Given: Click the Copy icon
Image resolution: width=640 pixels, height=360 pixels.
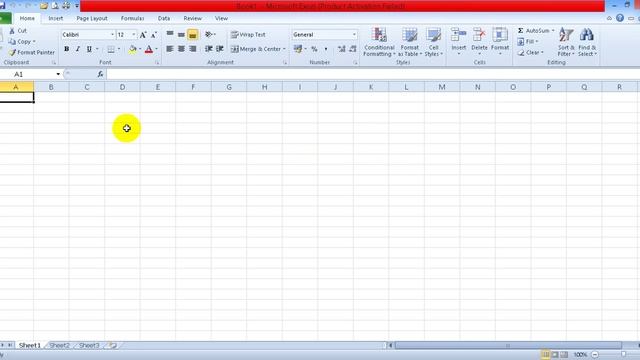Looking at the screenshot, I should (x=12, y=42).
